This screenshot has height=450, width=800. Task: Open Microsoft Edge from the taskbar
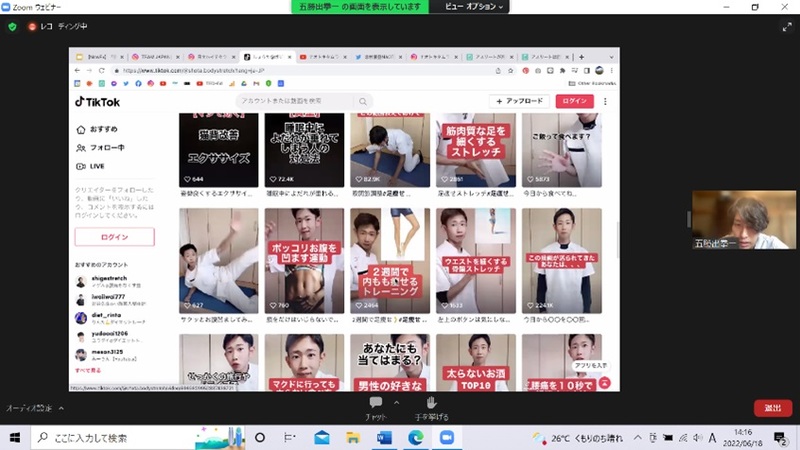click(x=415, y=438)
